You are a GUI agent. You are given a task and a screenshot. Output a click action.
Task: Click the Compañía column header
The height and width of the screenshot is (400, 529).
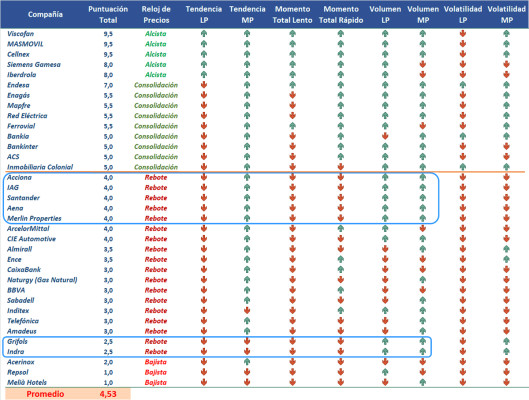tap(45, 15)
